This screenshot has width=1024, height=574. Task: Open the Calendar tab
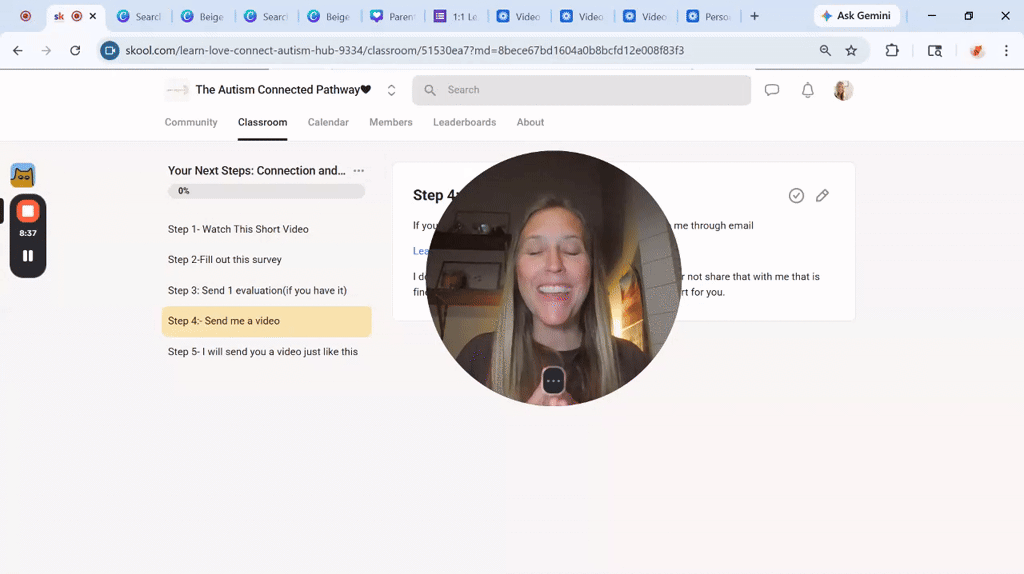pos(328,122)
